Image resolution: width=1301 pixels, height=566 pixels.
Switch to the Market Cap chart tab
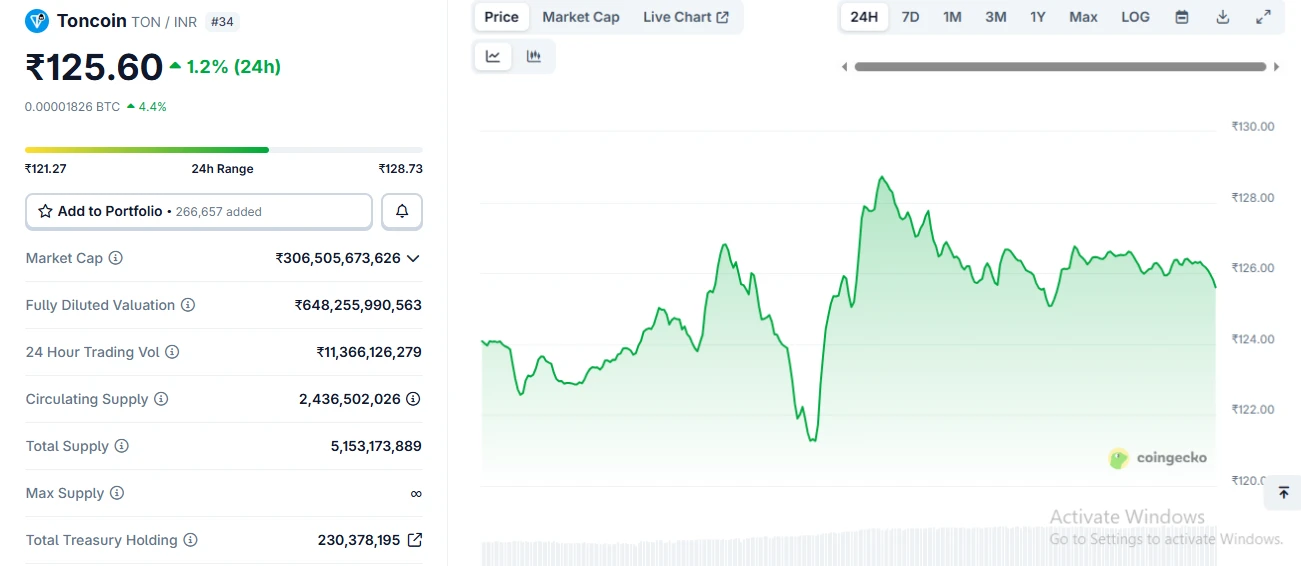tap(581, 17)
